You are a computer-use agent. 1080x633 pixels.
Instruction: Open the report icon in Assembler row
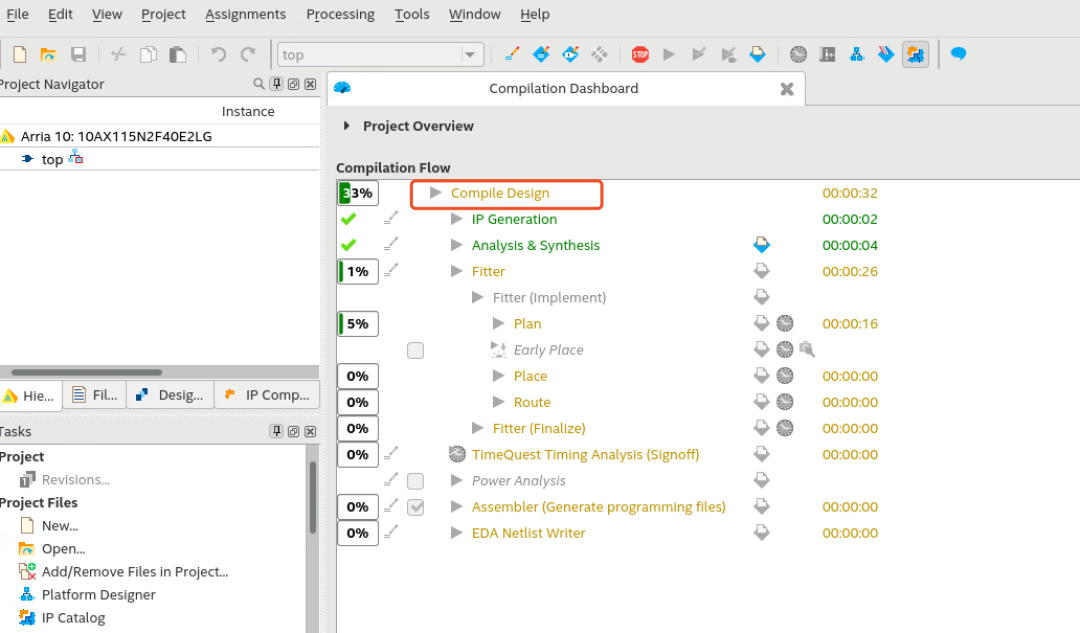point(761,506)
